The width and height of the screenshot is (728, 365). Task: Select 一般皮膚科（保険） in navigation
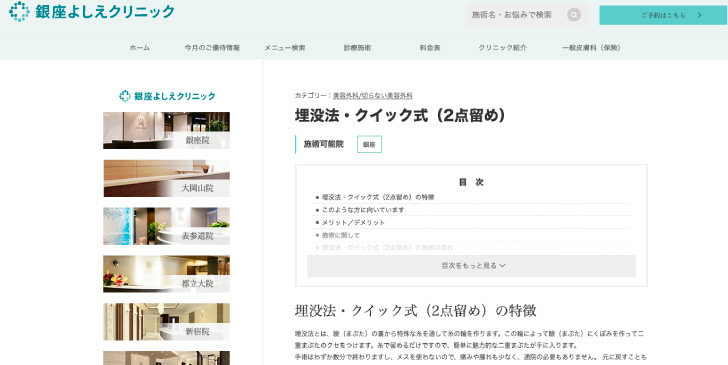click(591, 48)
